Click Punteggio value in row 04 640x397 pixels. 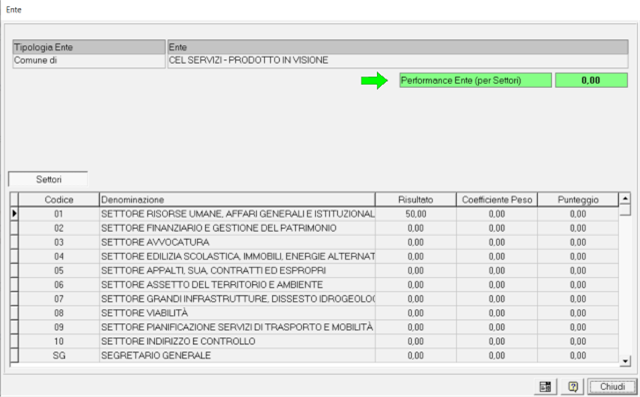(x=578, y=256)
